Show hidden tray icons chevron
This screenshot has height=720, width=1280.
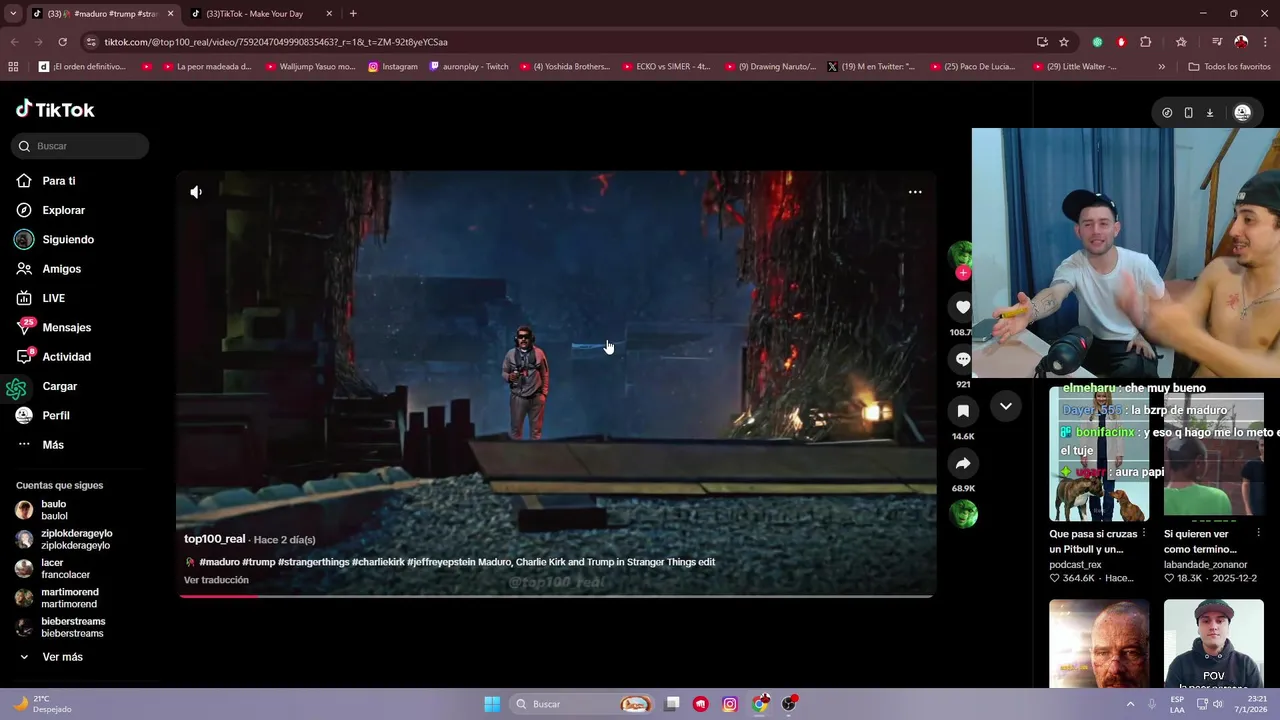point(1131,704)
